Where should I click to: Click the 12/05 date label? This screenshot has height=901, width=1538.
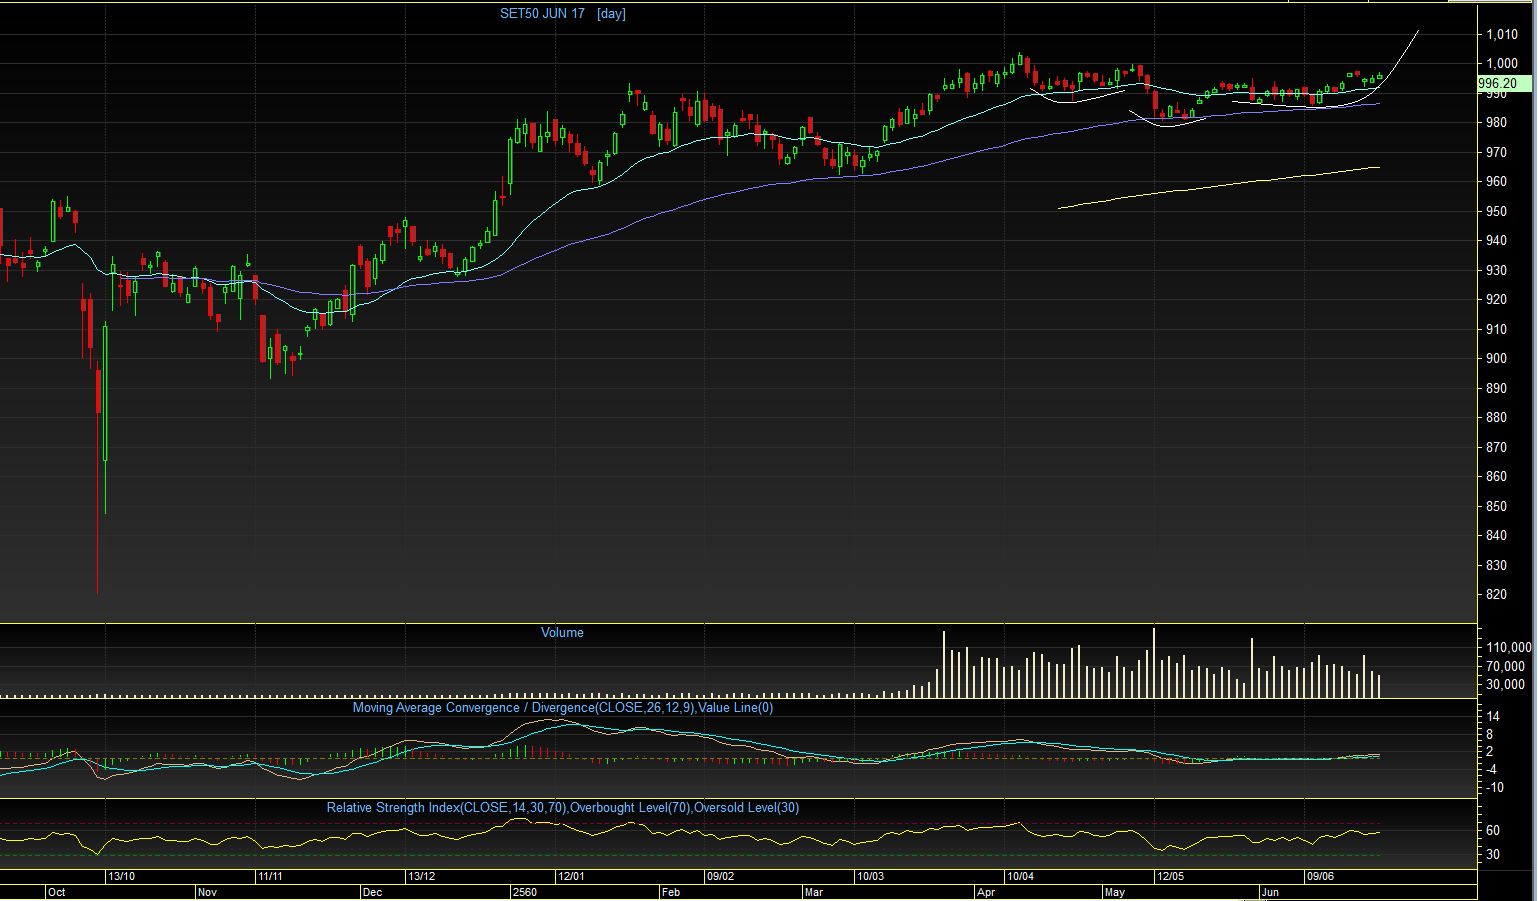(x=1171, y=876)
